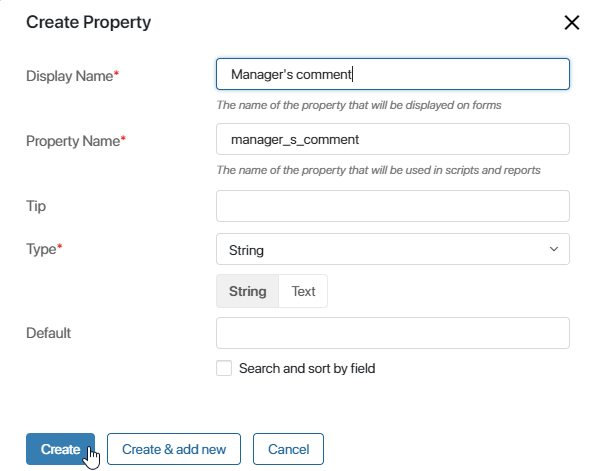
Task: Close the Create Property dialog
Action: 572,22
